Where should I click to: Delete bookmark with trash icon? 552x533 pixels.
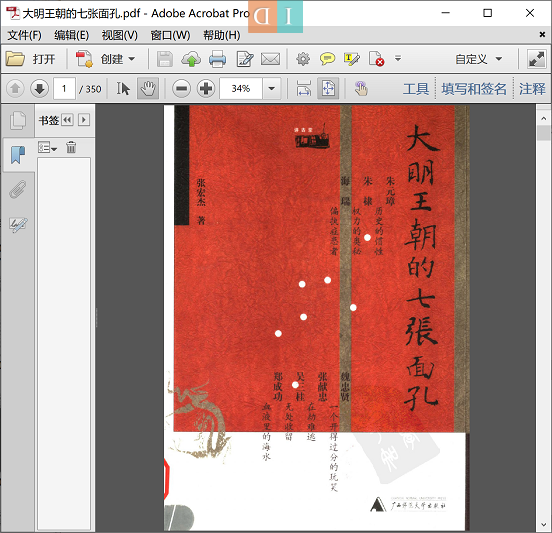point(71,147)
